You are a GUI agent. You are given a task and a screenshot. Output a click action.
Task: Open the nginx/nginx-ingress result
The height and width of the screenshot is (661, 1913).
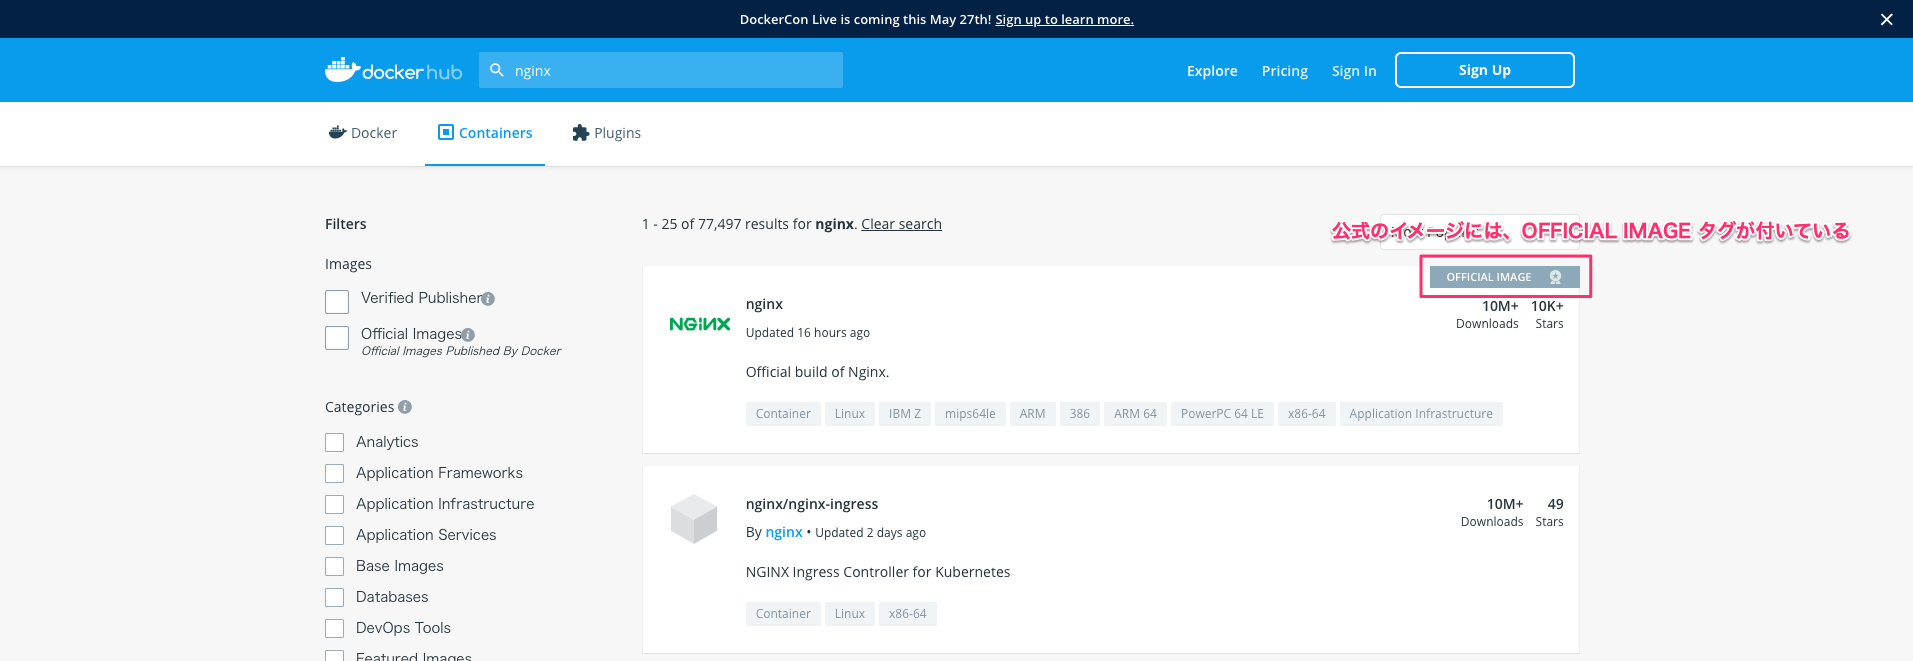pyautogui.click(x=812, y=504)
